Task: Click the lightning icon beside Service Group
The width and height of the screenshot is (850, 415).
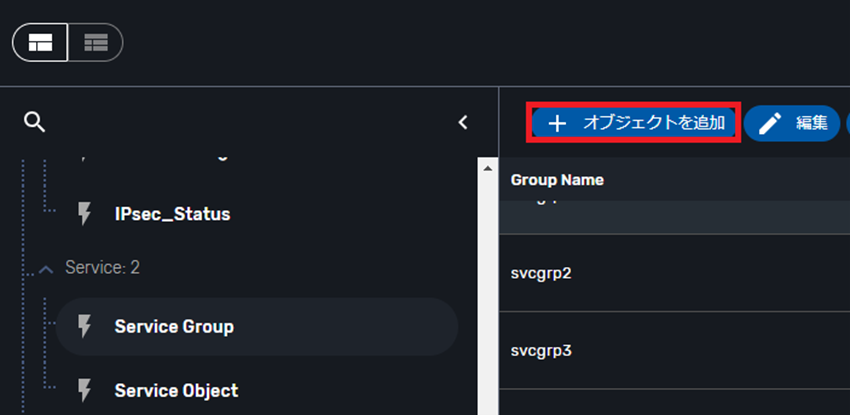Action: pyautogui.click(x=85, y=327)
